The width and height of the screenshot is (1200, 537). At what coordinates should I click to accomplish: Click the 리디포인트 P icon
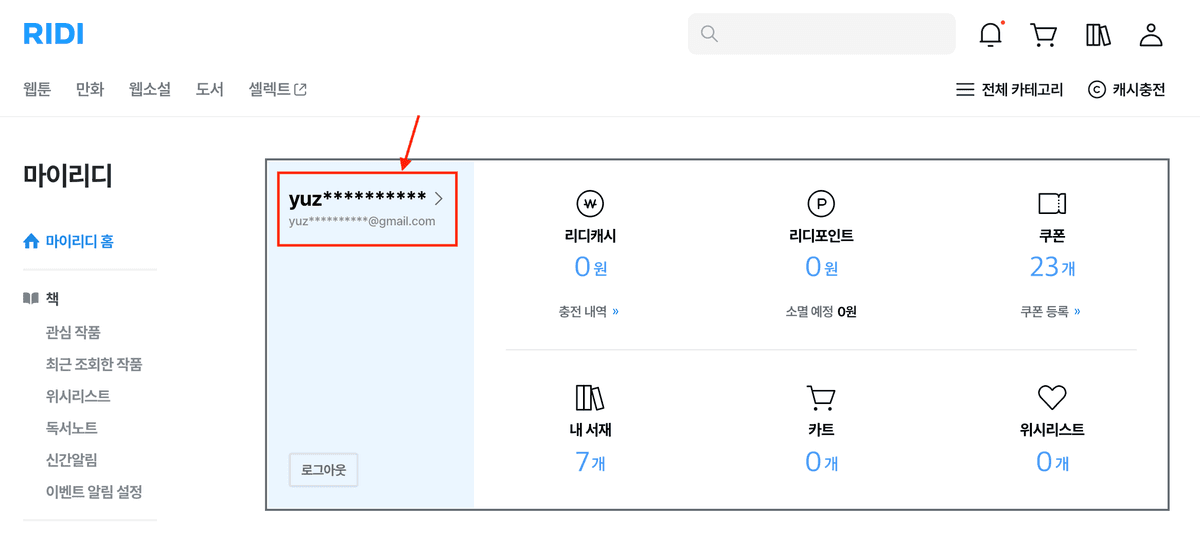click(821, 204)
